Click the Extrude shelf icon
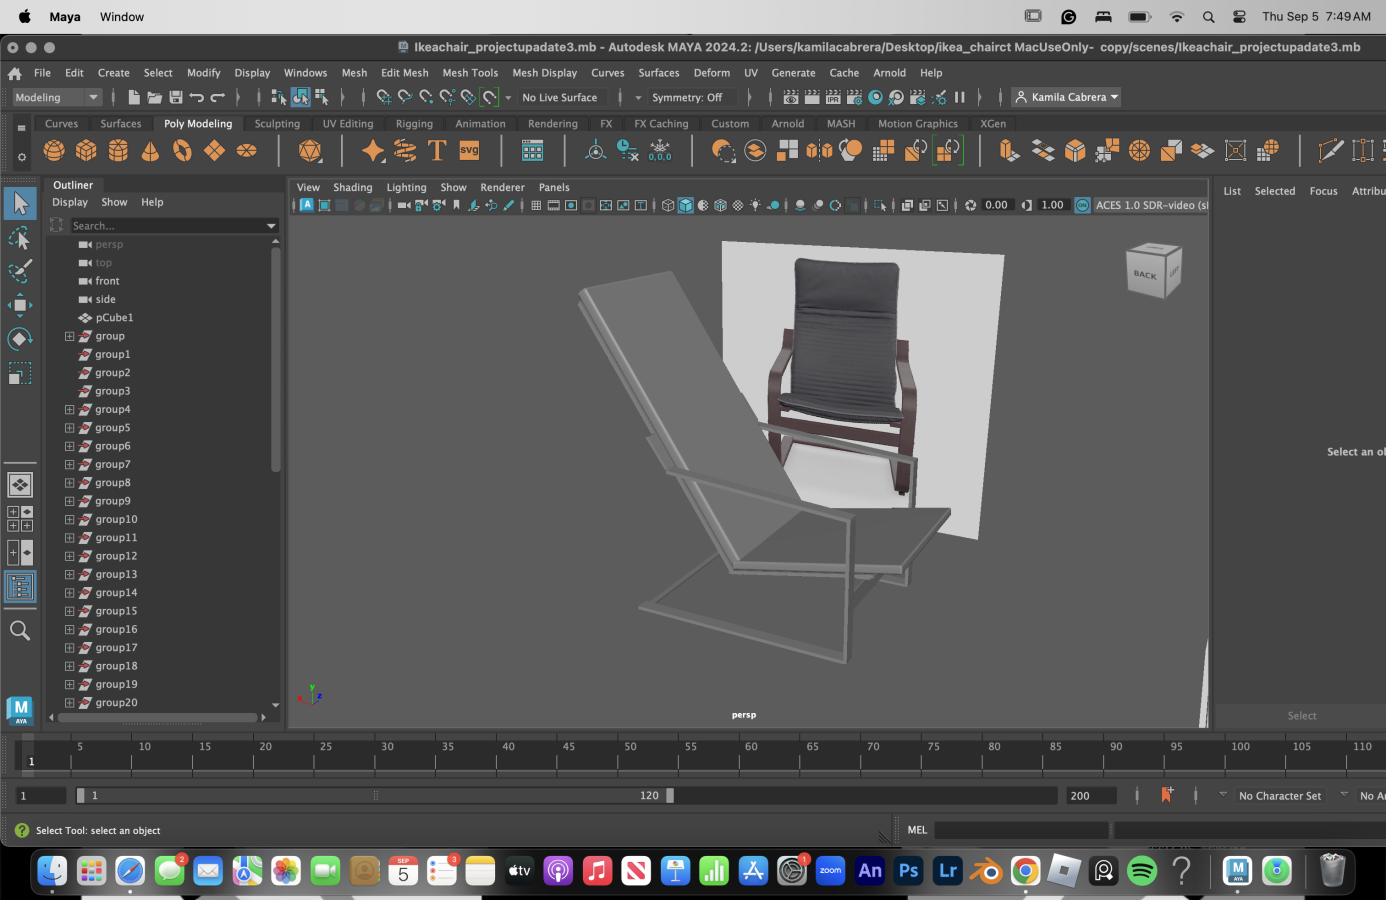This screenshot has height=900, width=1386. coord(1009,151)
